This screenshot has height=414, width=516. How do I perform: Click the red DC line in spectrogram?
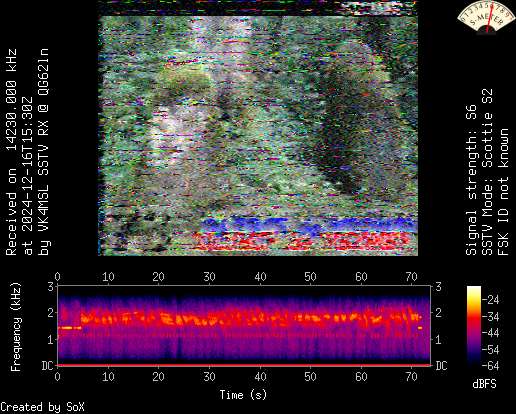pos(244,365)
